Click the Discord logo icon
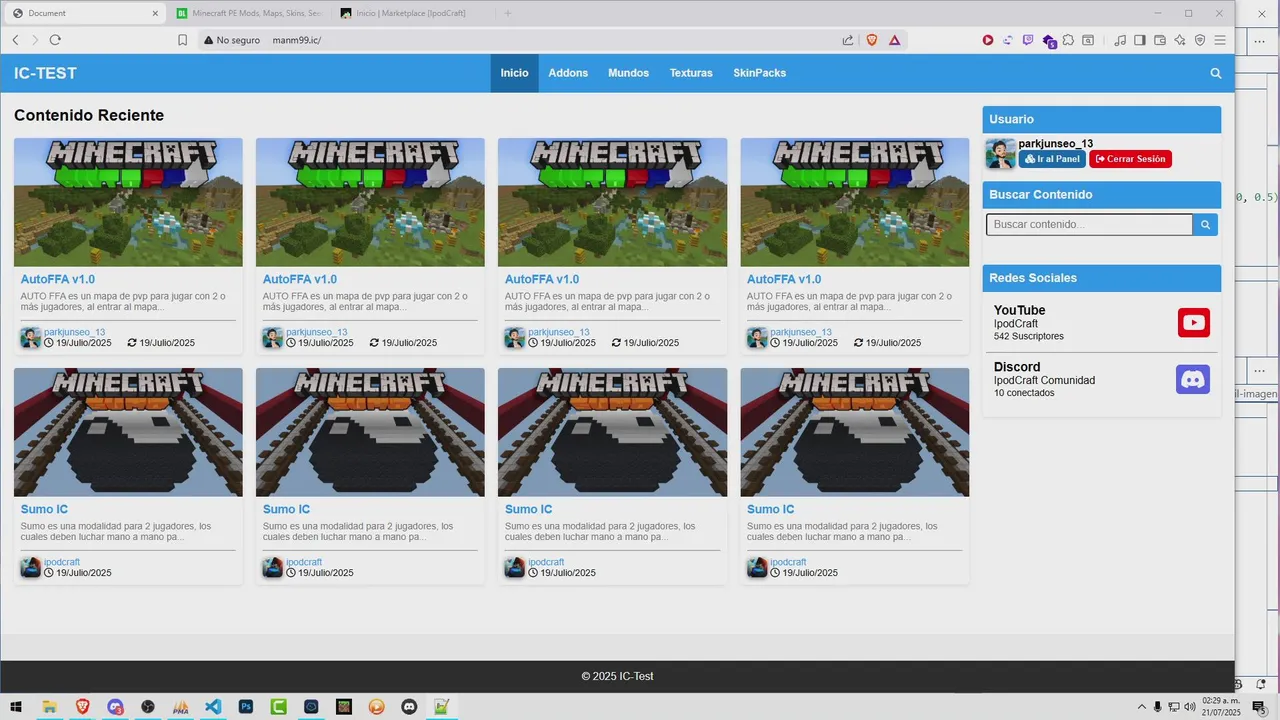This screenshot has height=720, width=1280. (1193, 379)
